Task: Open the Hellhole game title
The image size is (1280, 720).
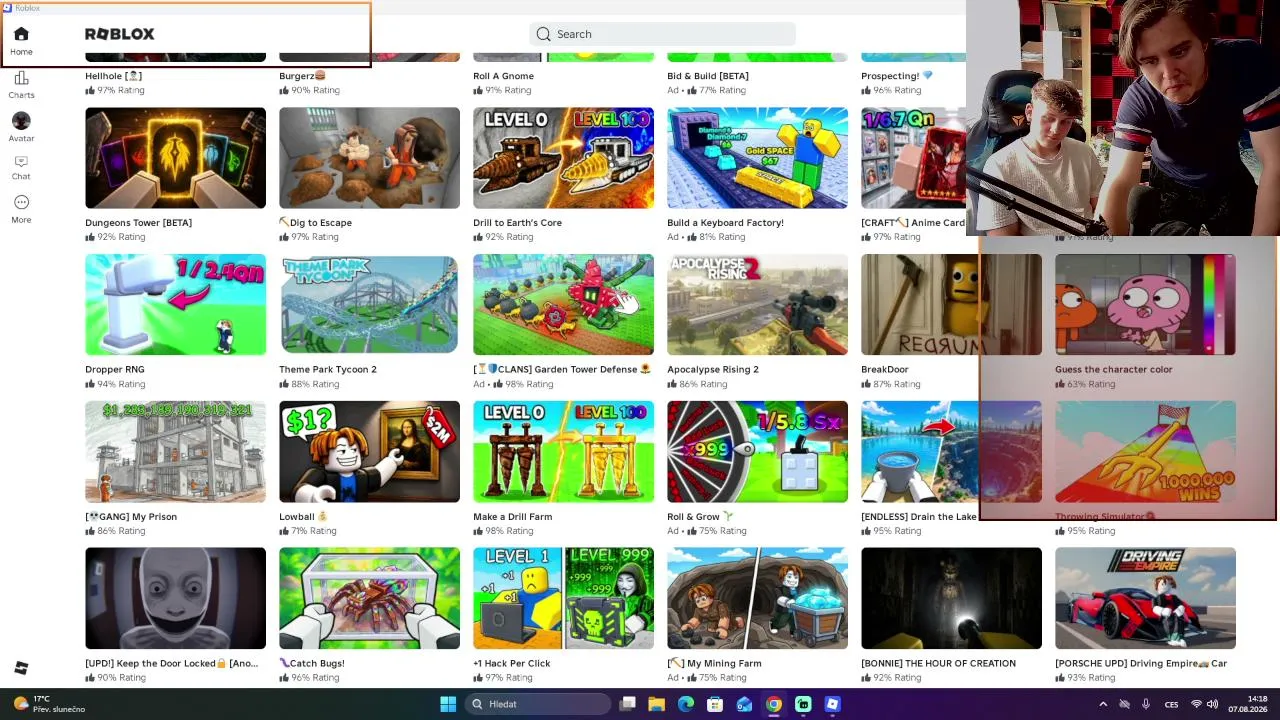Action: [113, 76]
